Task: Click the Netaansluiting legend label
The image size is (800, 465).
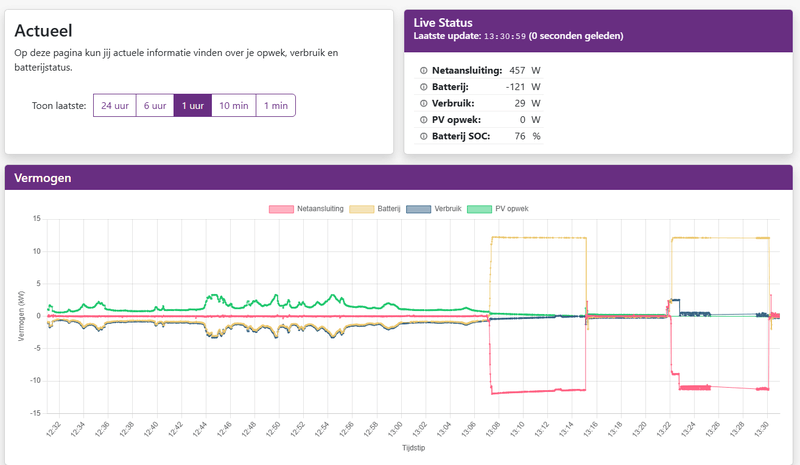Action: (320, 209)
